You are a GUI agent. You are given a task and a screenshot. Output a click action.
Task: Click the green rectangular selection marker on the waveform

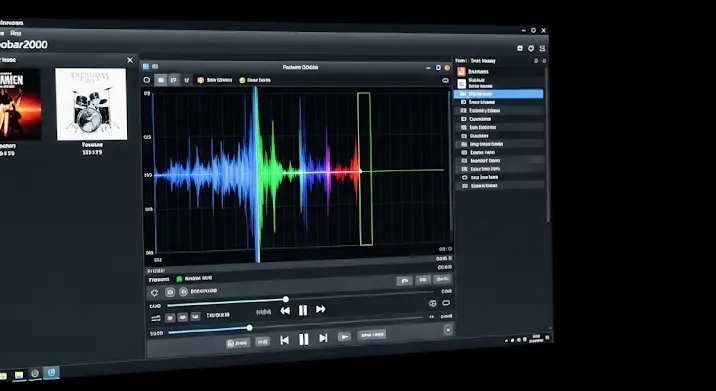(x=365, y=169)
